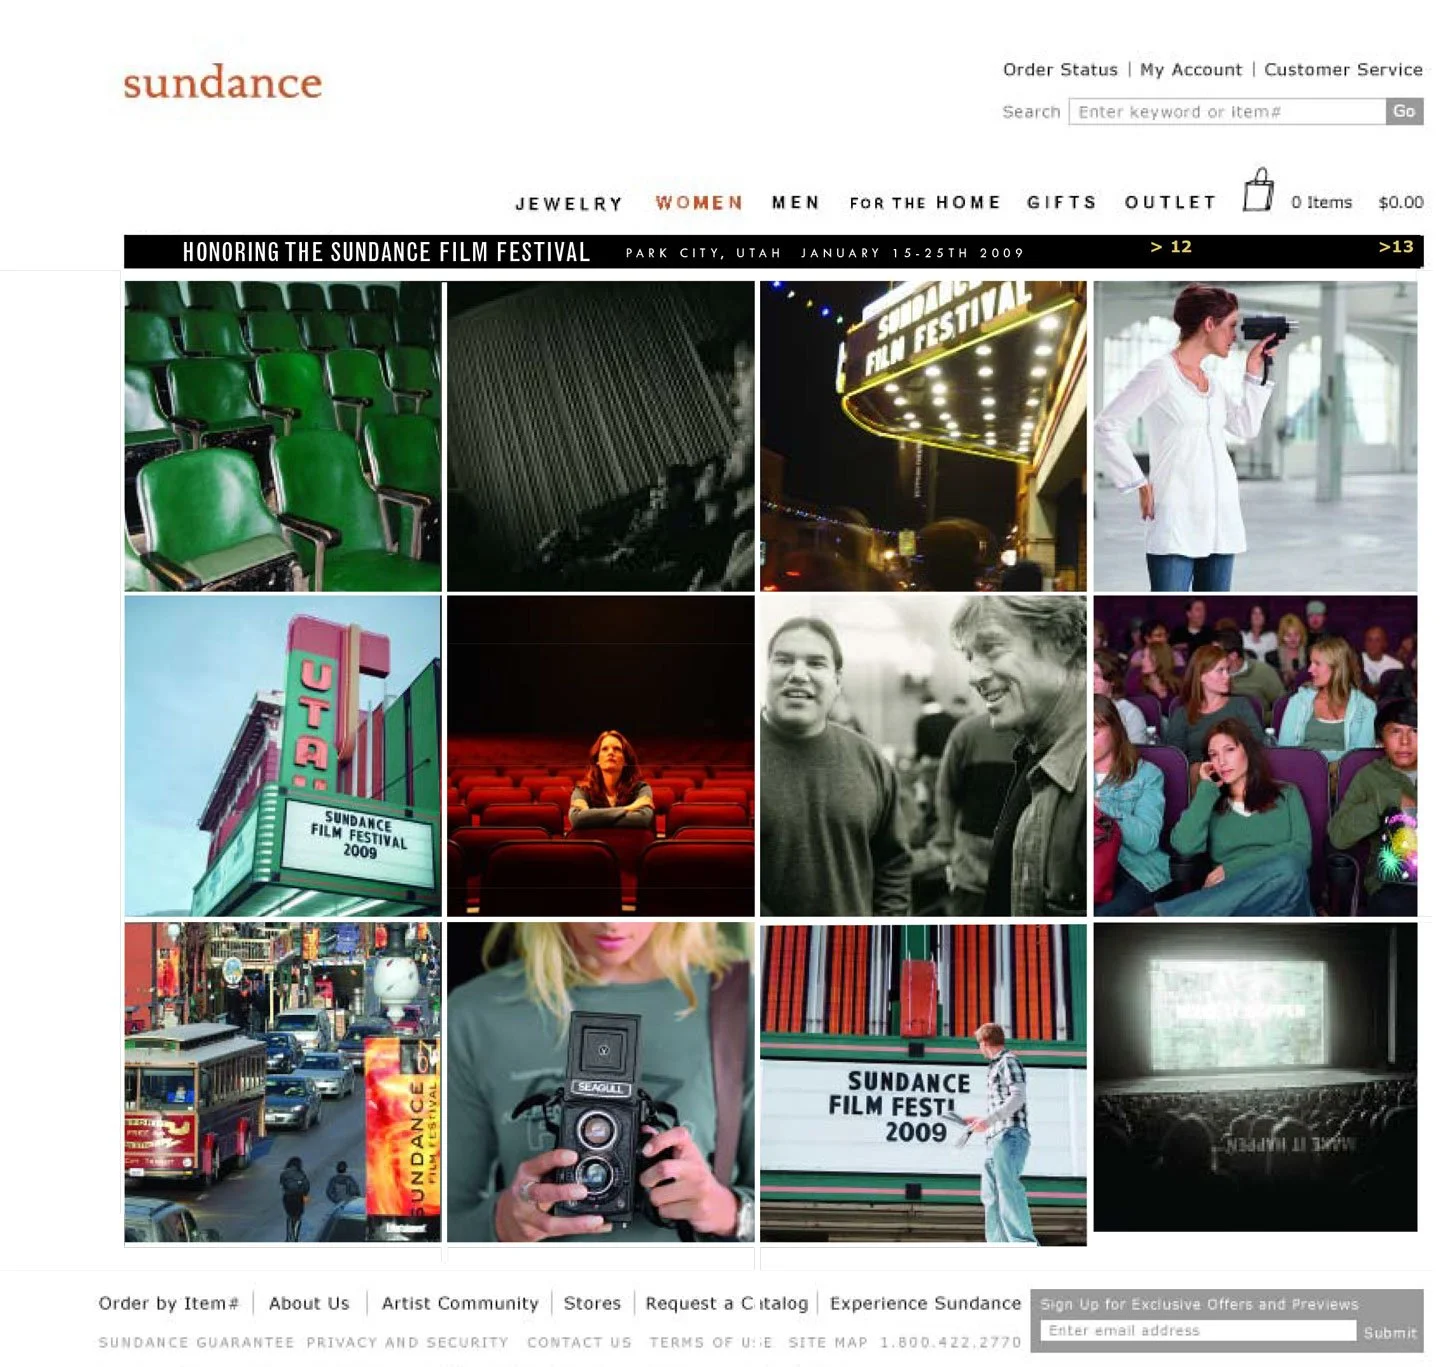Open the For the Home menu
The height and width of the screenshot is (1367, 1440).
[x=925, y=203]
